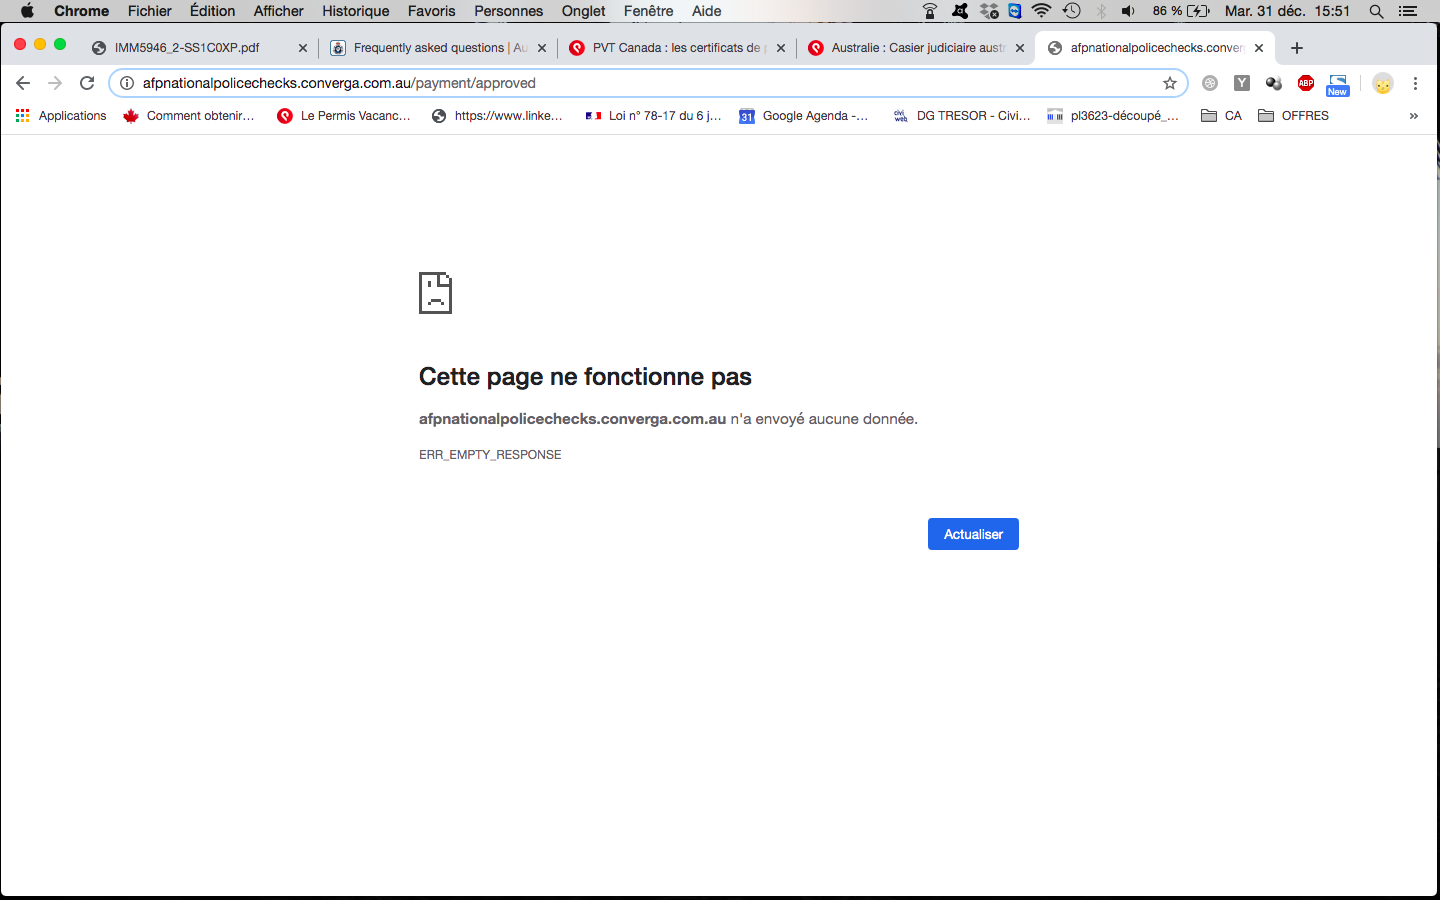Open Chrome's three-dot menu

tap(1415, 83)
